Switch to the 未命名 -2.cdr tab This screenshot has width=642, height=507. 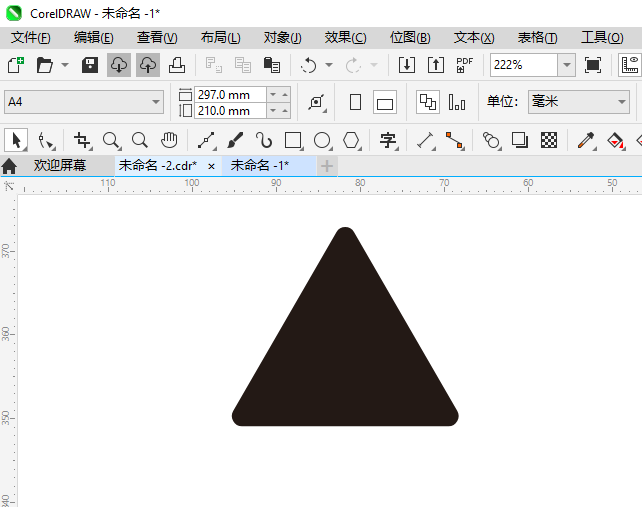click(158, 166)
